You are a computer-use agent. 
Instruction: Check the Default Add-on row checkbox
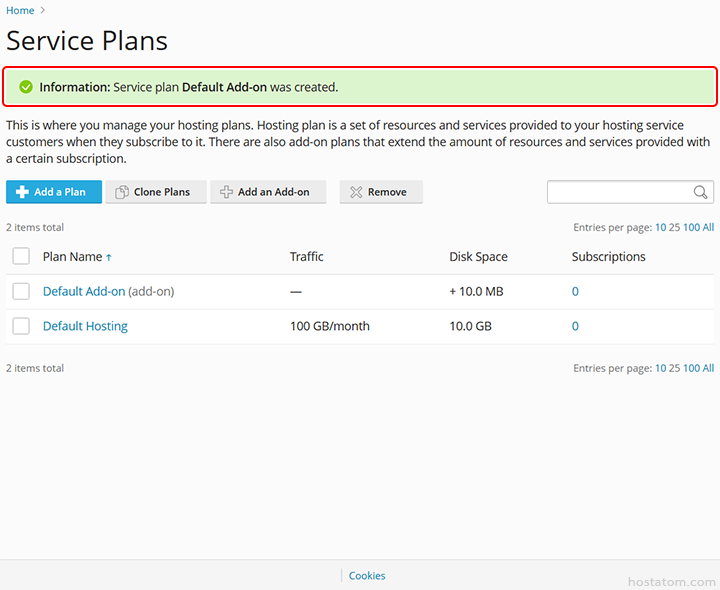21,292
